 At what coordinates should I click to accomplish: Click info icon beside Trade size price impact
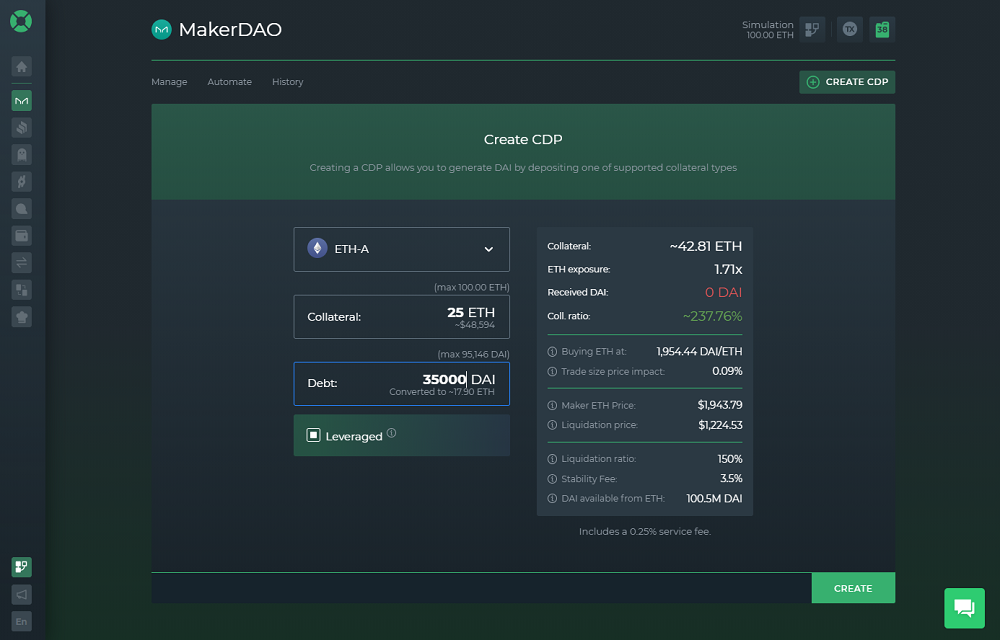point(552,372)
